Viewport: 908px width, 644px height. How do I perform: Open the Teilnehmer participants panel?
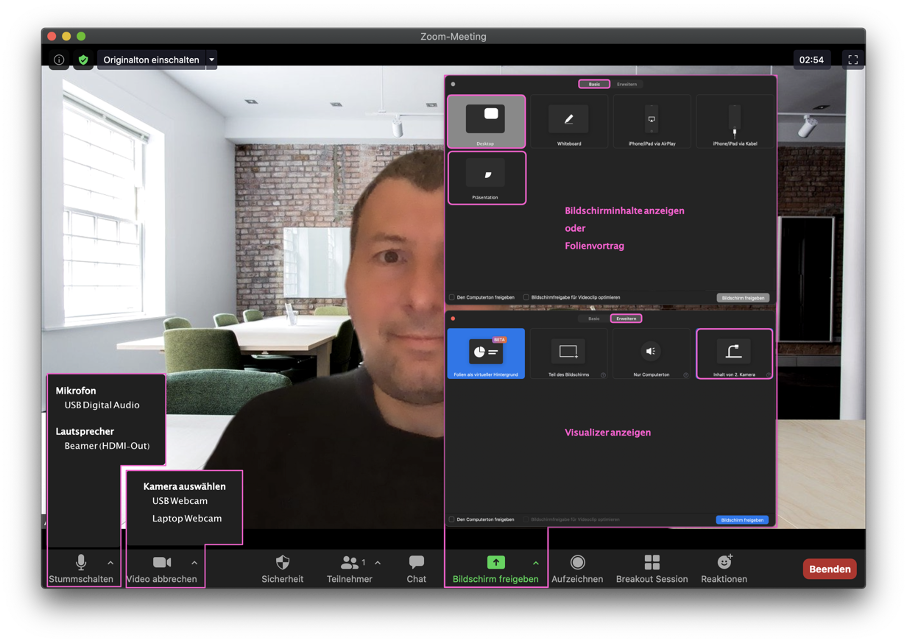(x=349, y=569)
